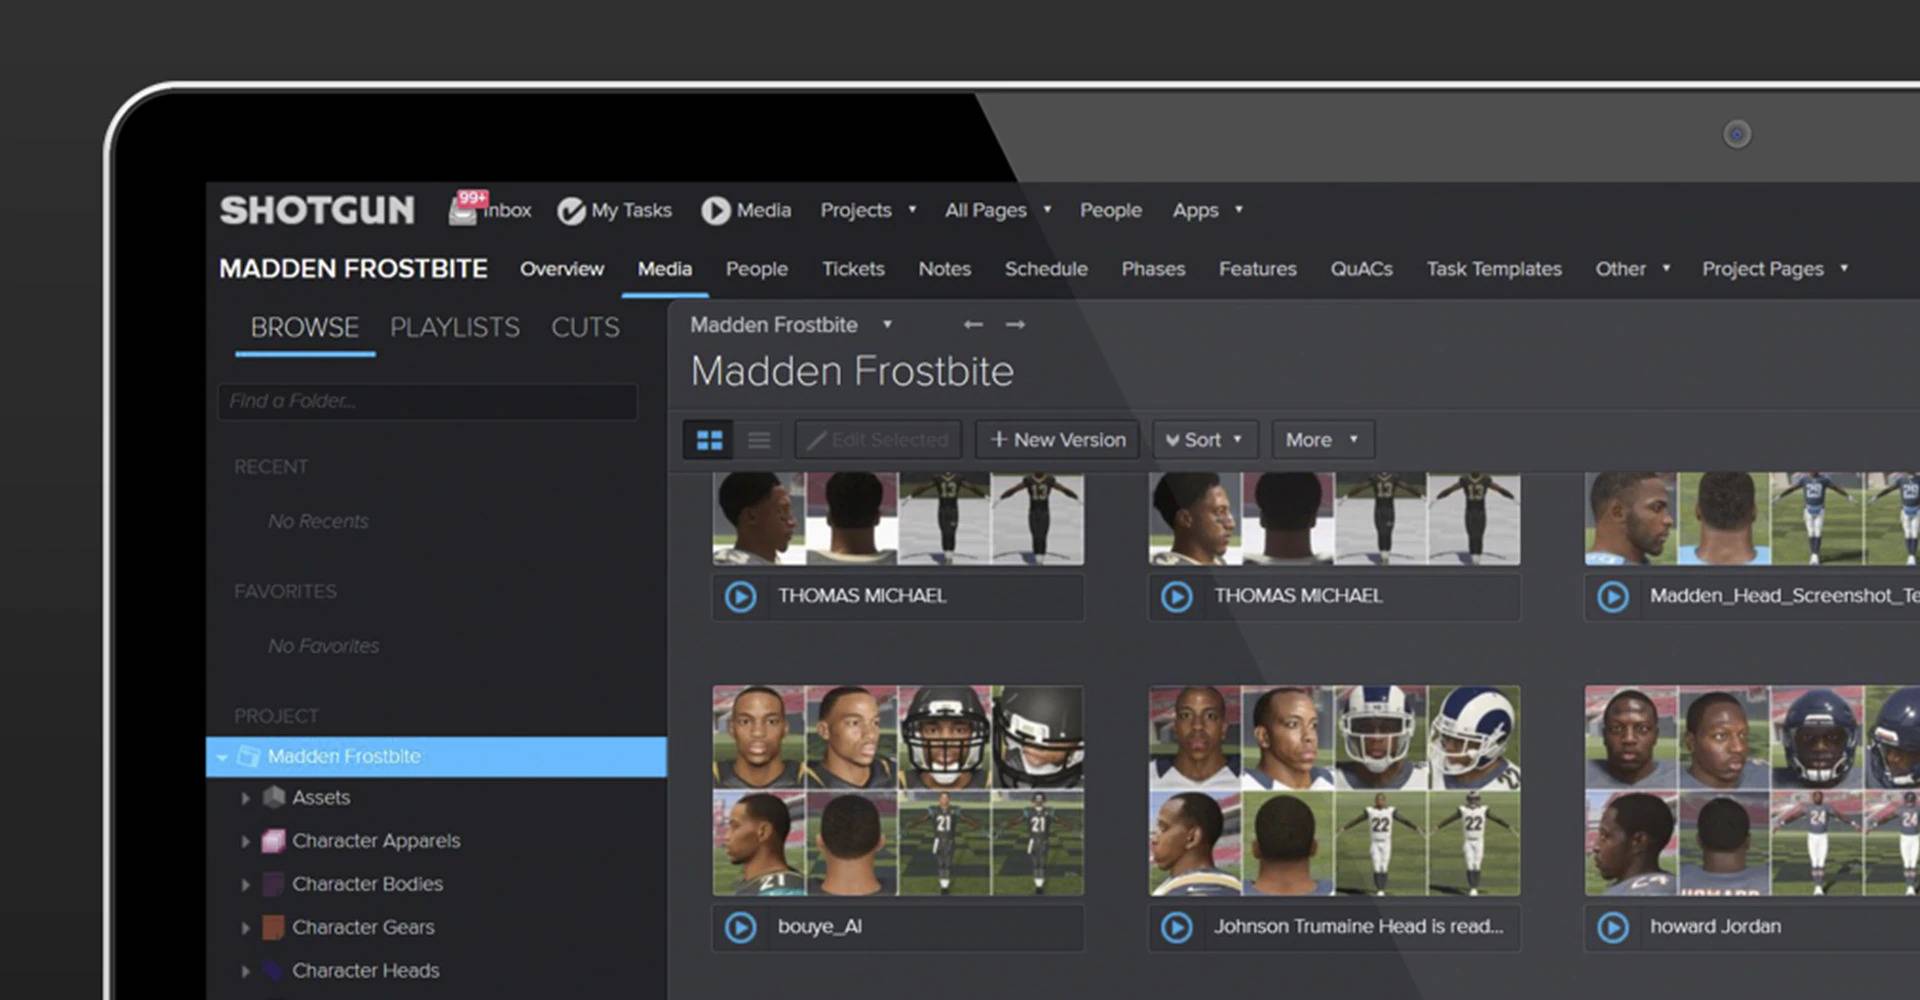Switch to list view mode
The width and height of the screenshot is (1920, 1000).
pos(759,440)
